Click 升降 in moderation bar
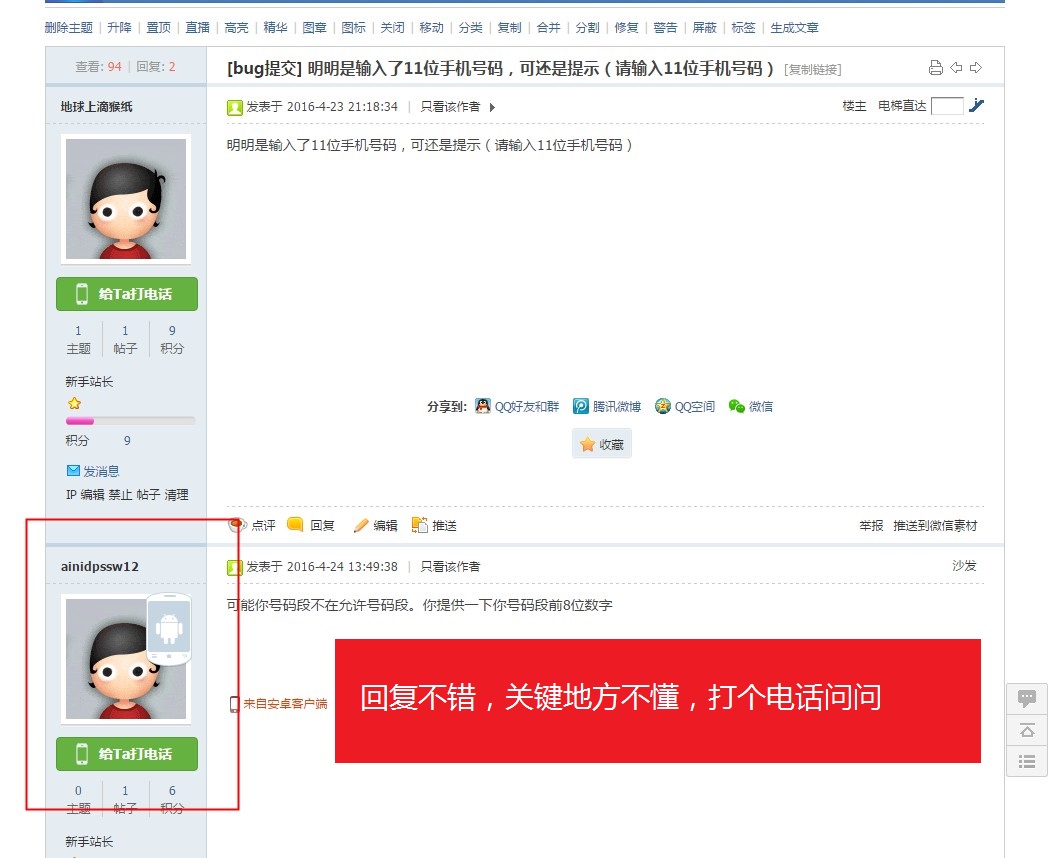The height and width of the screenshot is (858, 1048). click(120, 27)
